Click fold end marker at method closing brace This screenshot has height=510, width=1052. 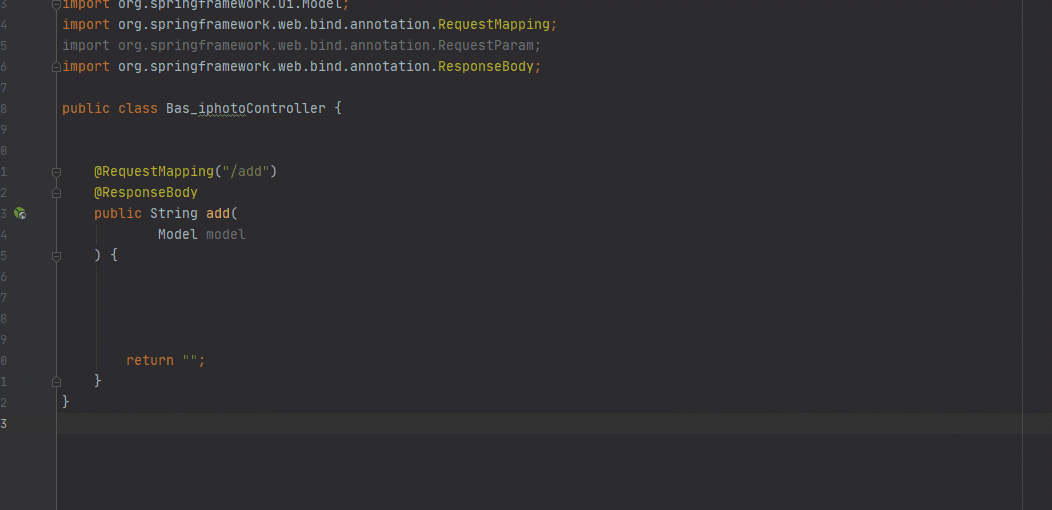tap(56, 381)
